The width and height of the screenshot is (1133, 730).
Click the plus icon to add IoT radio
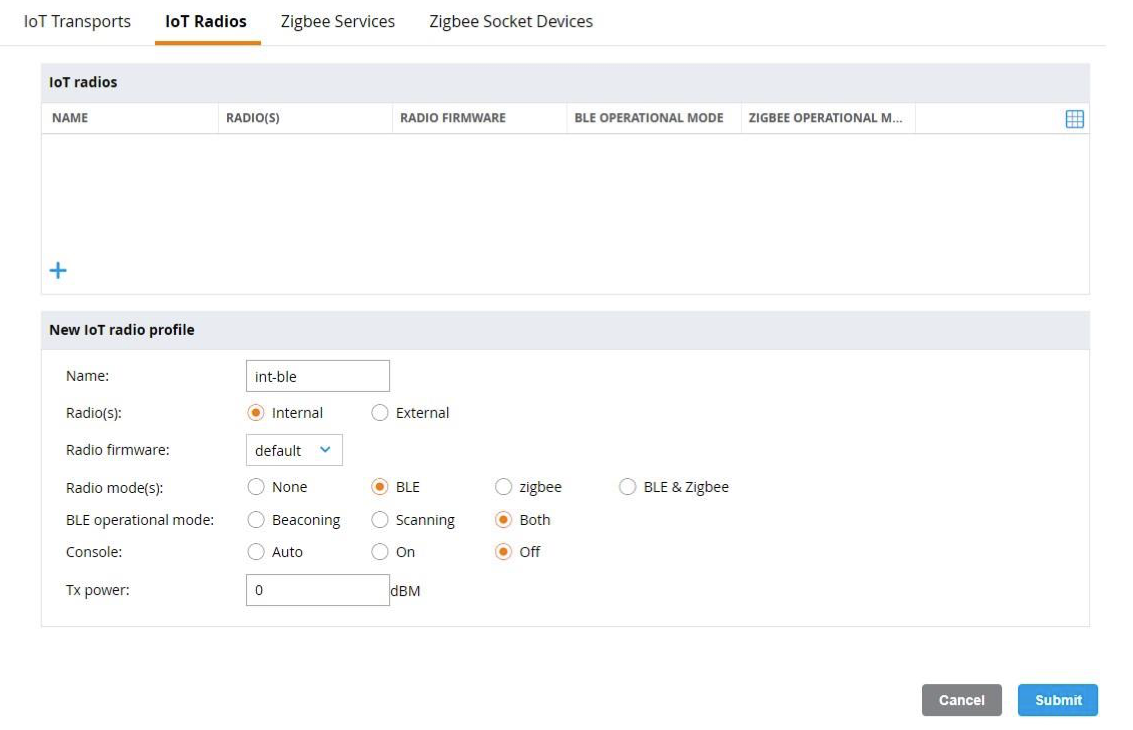(58, 271)
